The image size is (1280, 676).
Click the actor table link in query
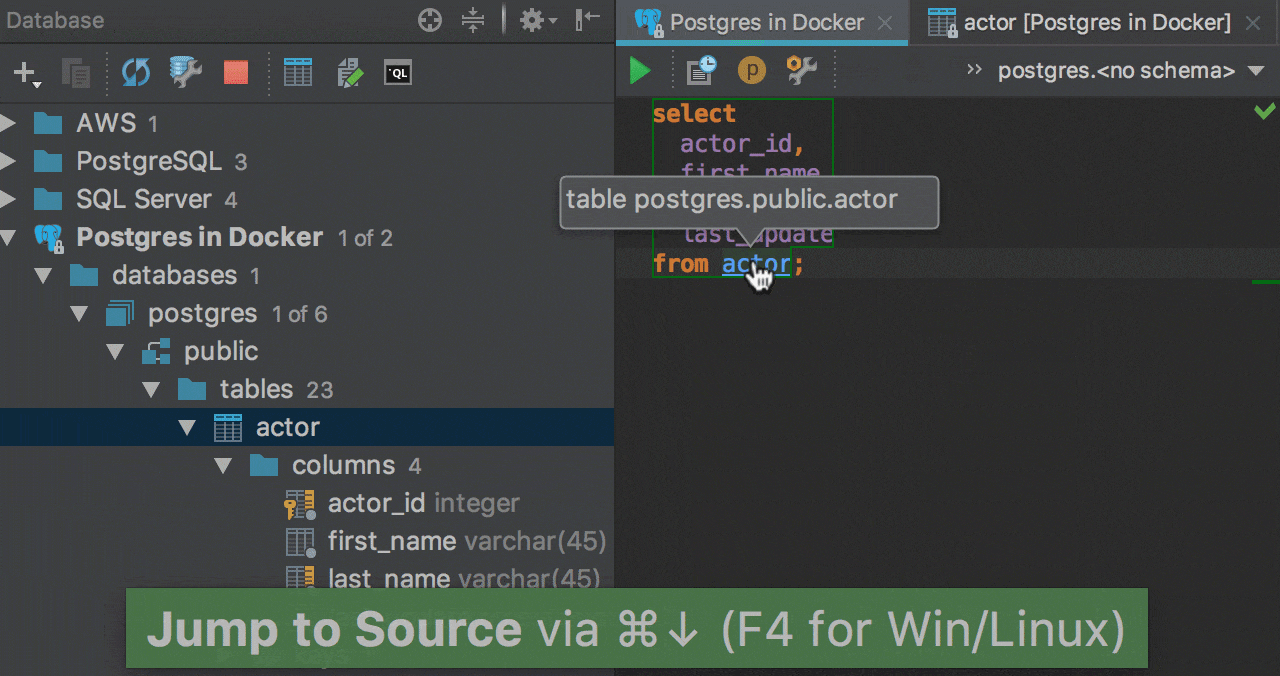(755, 265)
